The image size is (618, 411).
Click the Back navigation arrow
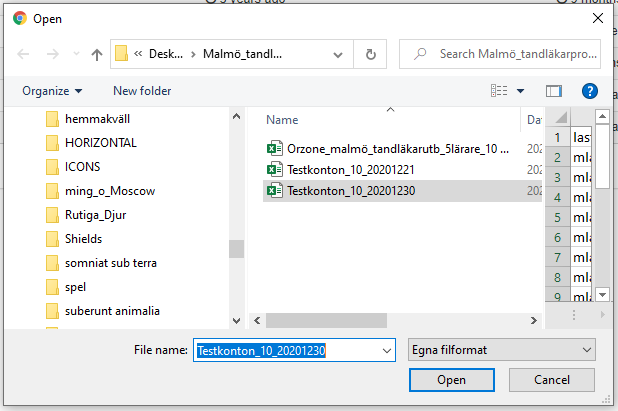pos(23,54)
